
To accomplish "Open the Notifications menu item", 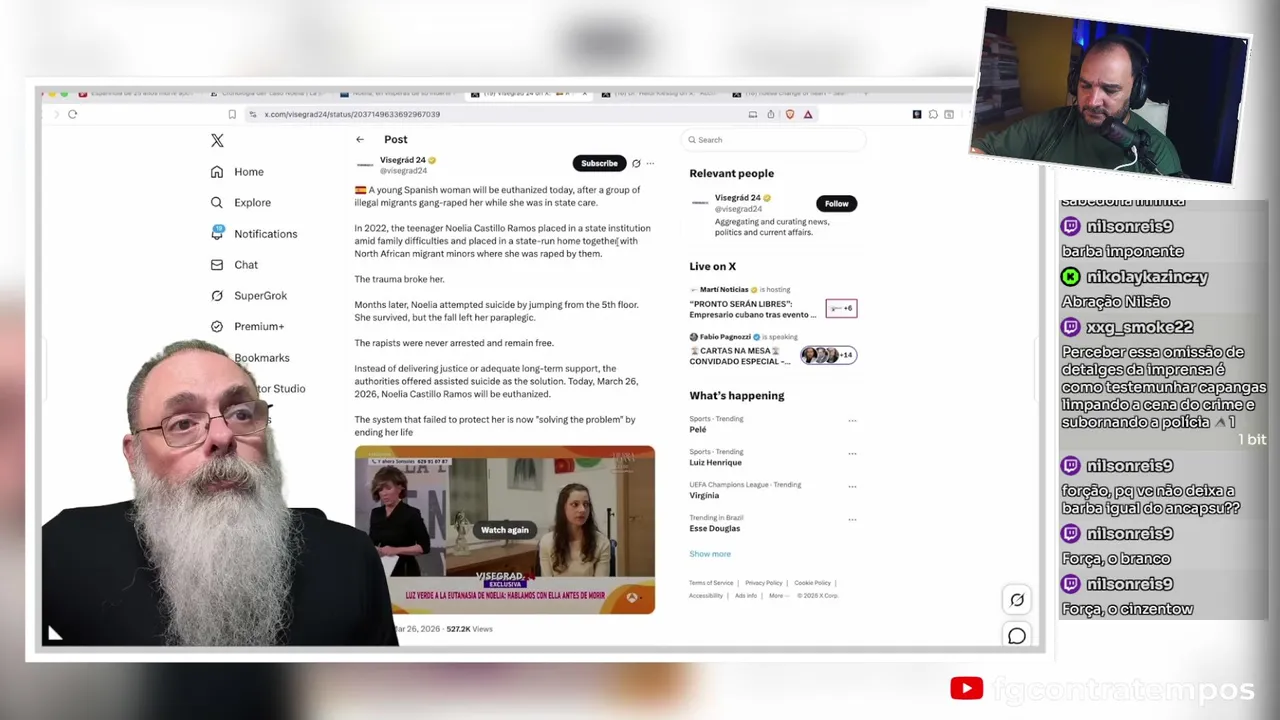I will pos(254,234).
